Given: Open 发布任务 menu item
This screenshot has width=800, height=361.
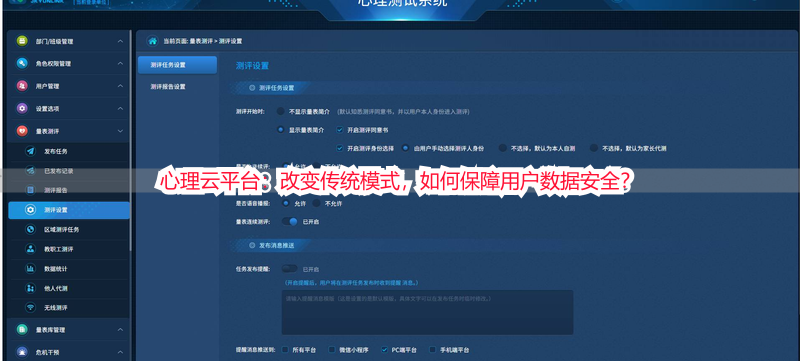Looking at the screenshot, I should (56, 151).
